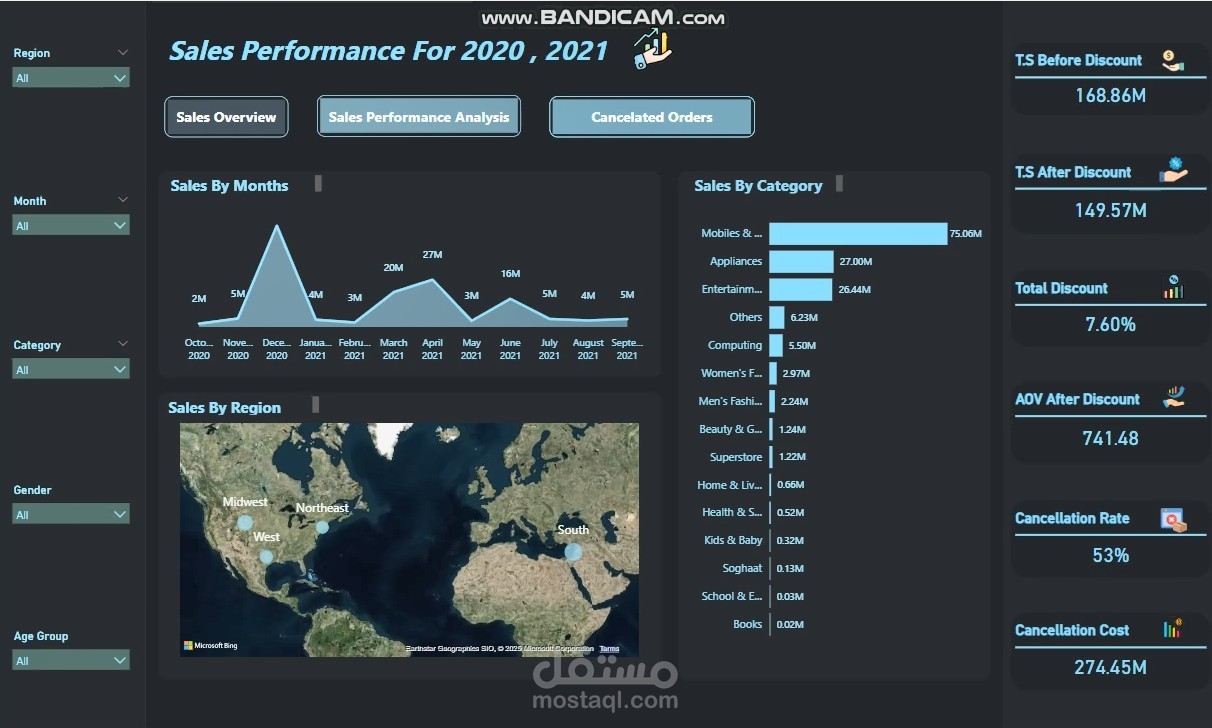Switch to the Sales Performance Analysis page
Screen dimensions: 1212x728
(418, 116)
